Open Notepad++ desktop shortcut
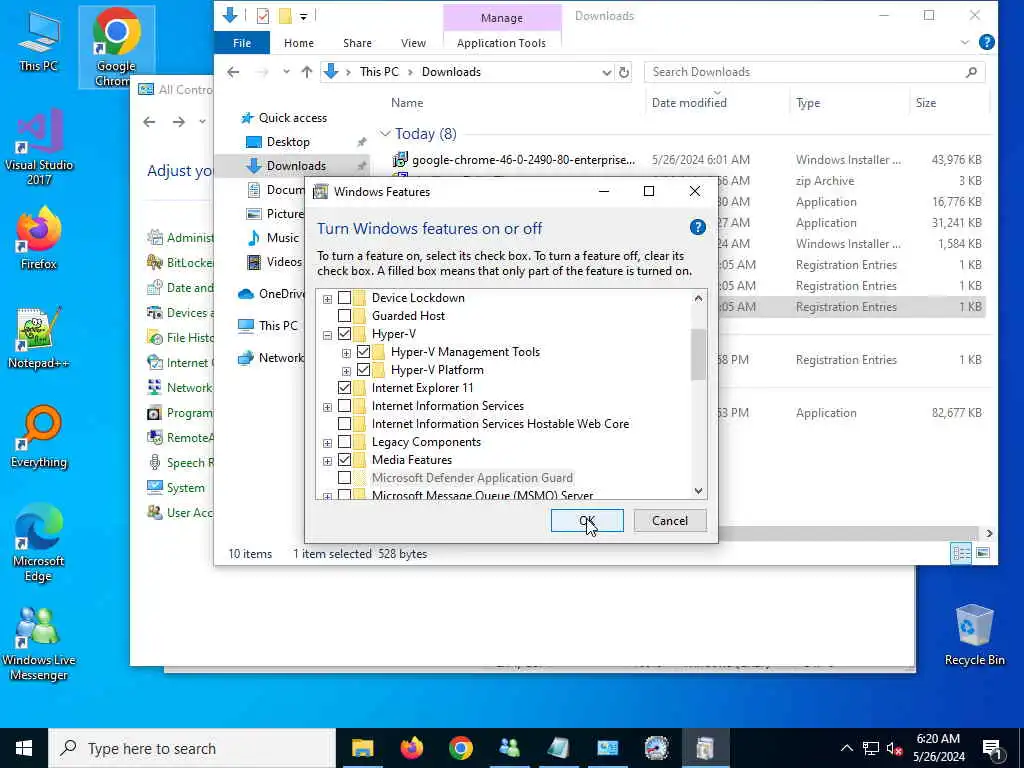1024x768 pixels. coord(39,338)
